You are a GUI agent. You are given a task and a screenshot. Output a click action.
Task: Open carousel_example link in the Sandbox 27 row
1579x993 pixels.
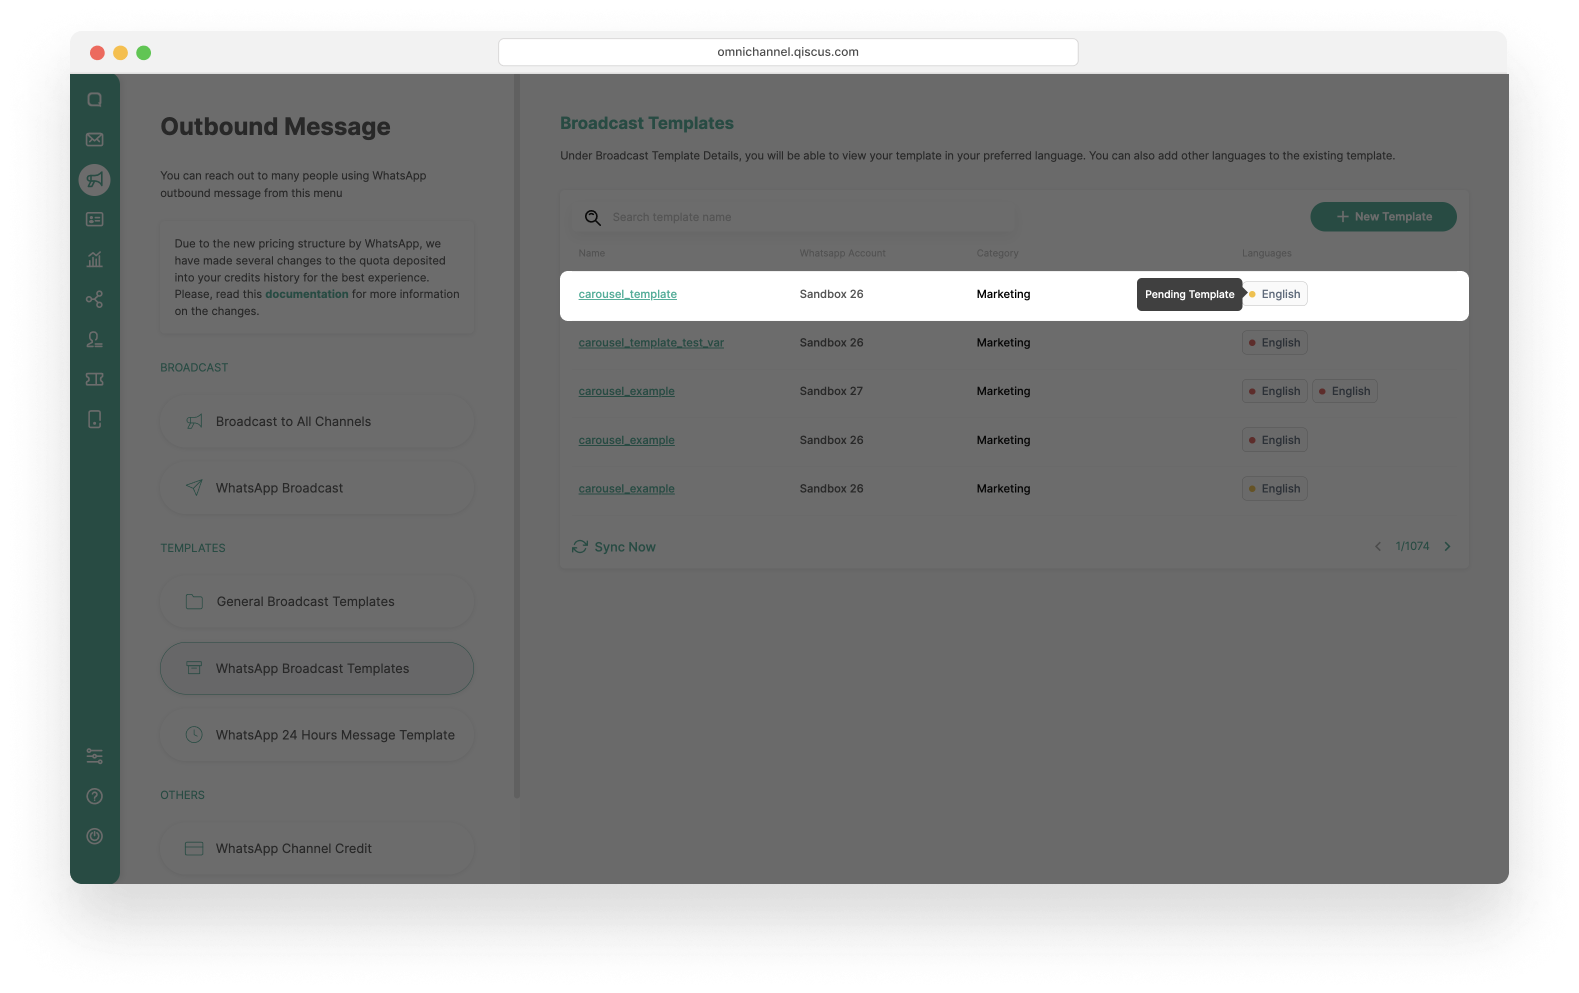[627, 392]
